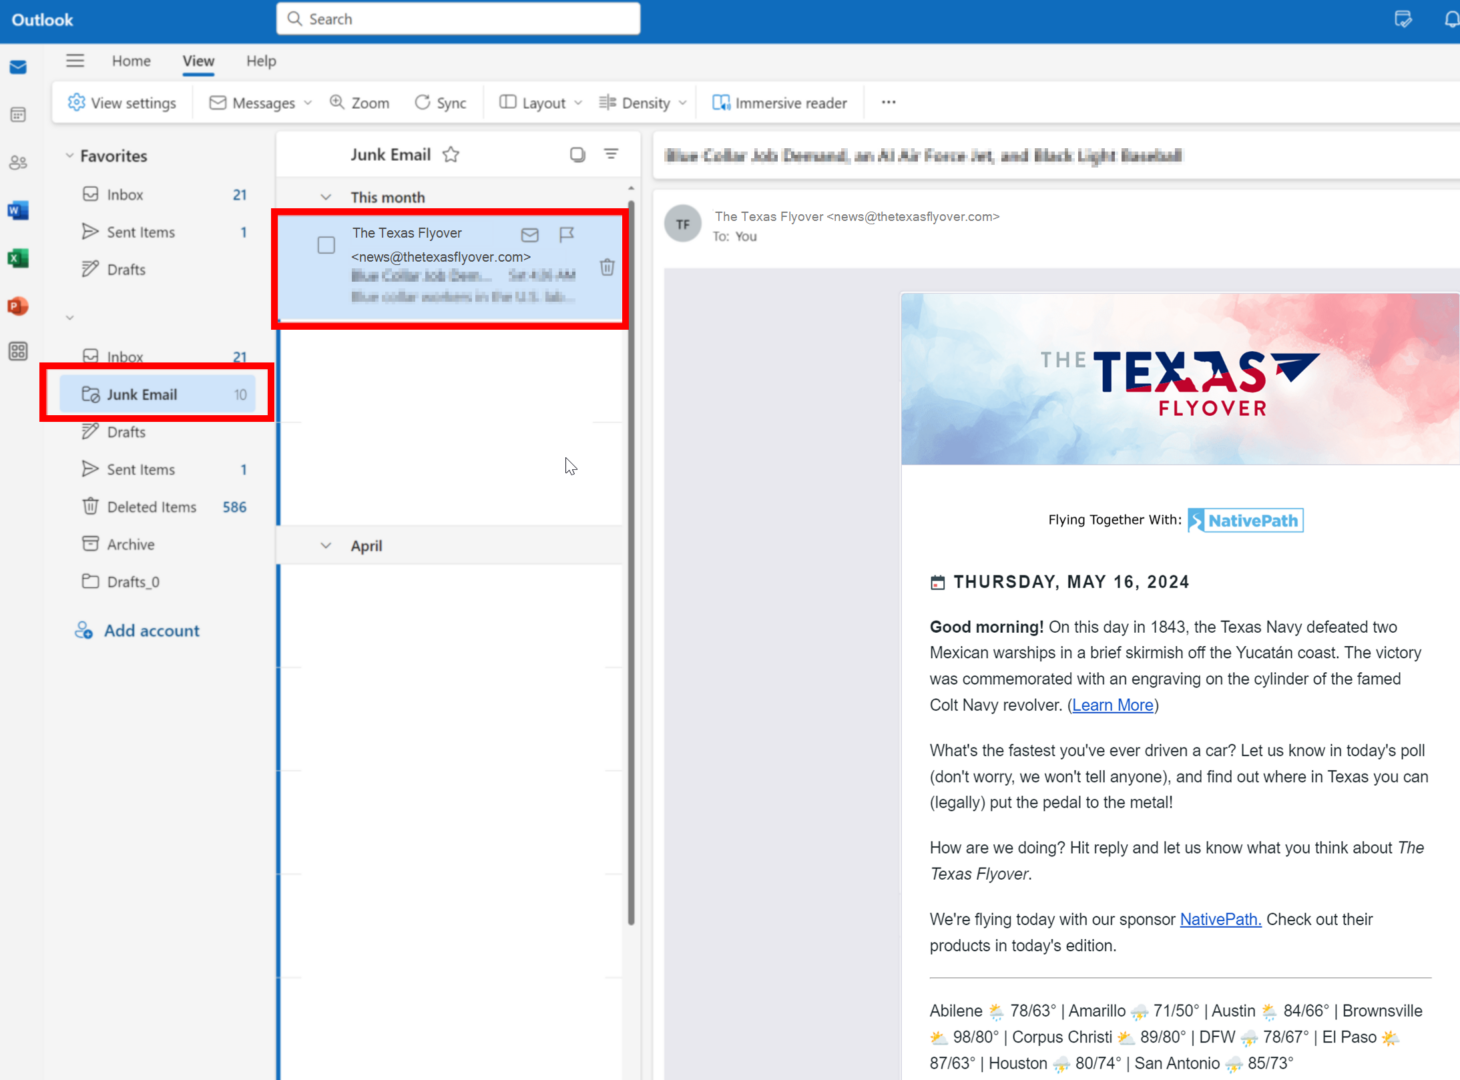1460x1080 pixels.
Task: Collapse the Favorites section
Action: tap(70, 156)
